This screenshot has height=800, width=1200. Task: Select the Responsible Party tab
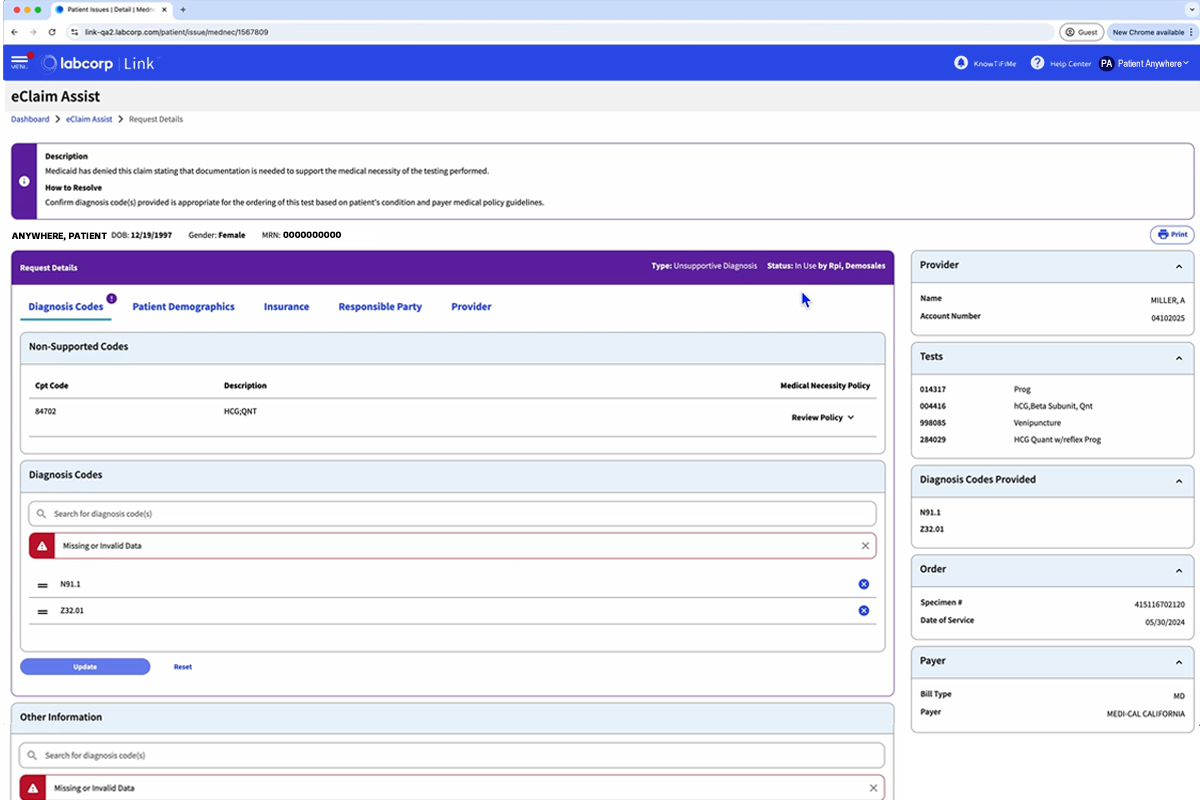[380, 307]
